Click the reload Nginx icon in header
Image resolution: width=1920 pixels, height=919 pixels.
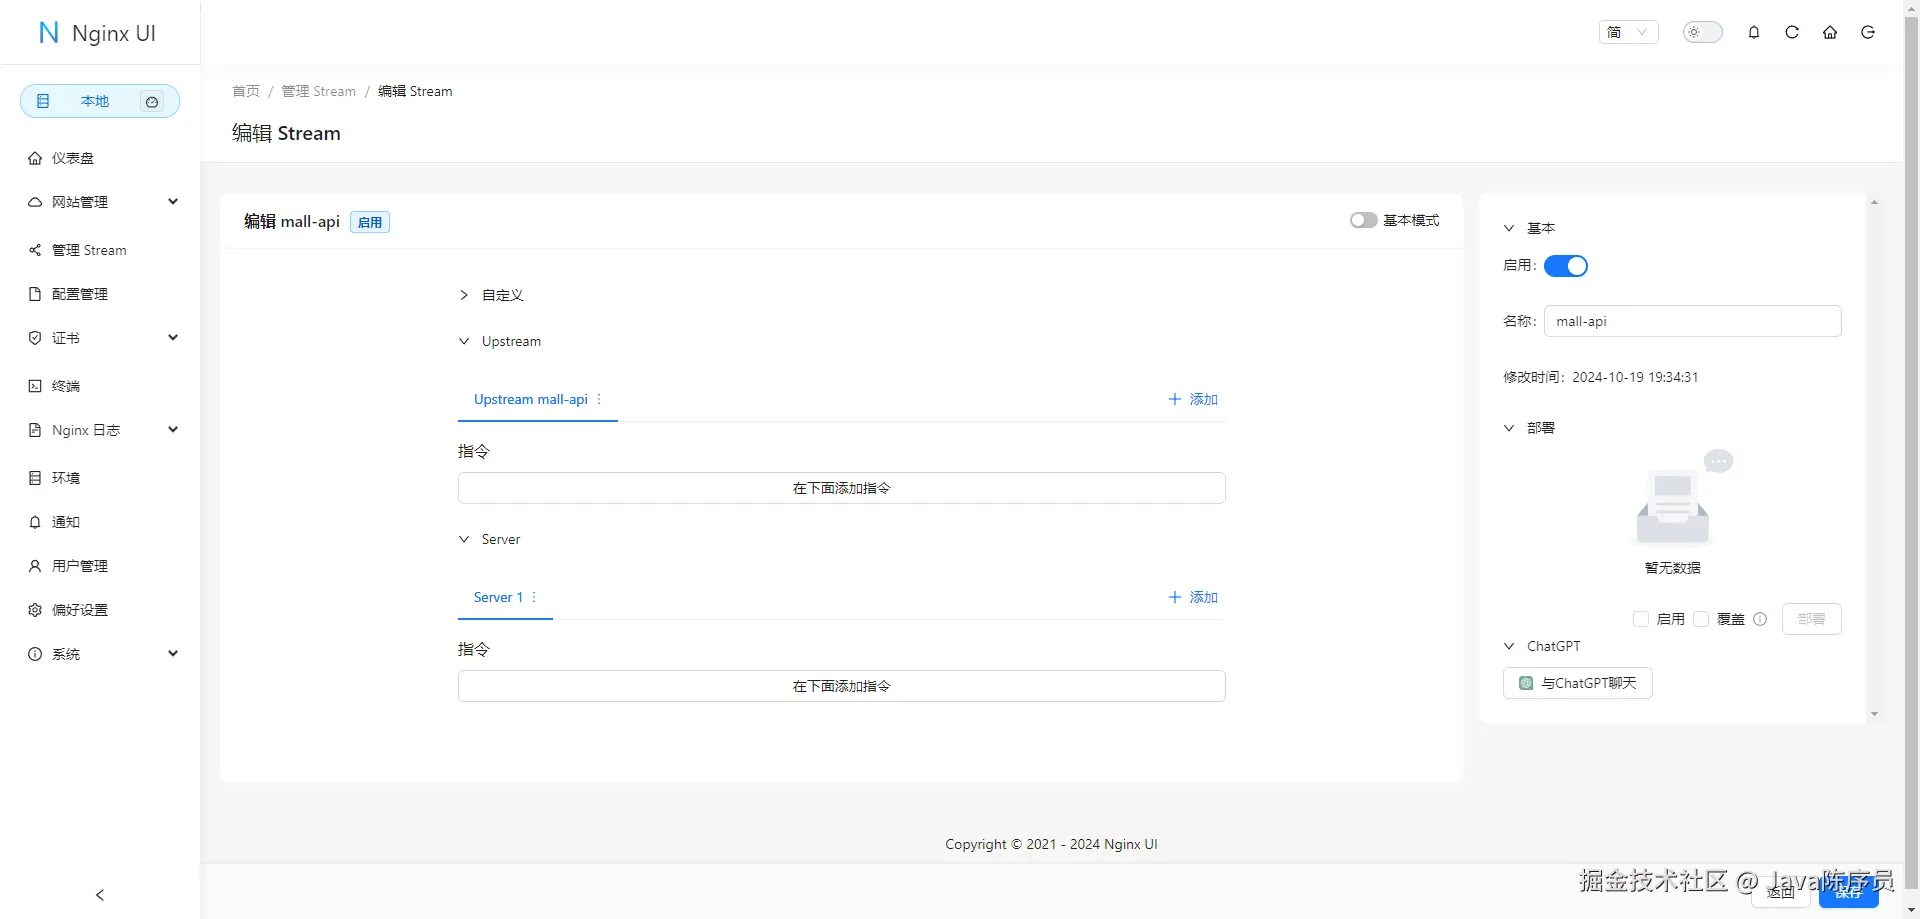coord(1792,32)
